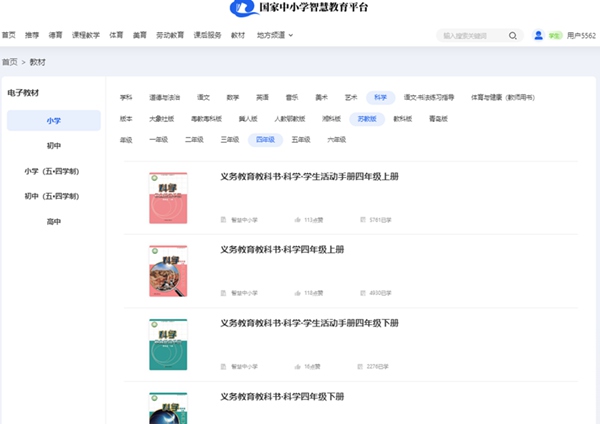Image resolution: width=600 pixels, height=424 pixels.
Task: Click the like icon for 学生活动手册四年级上册
Action: (297, 220)
